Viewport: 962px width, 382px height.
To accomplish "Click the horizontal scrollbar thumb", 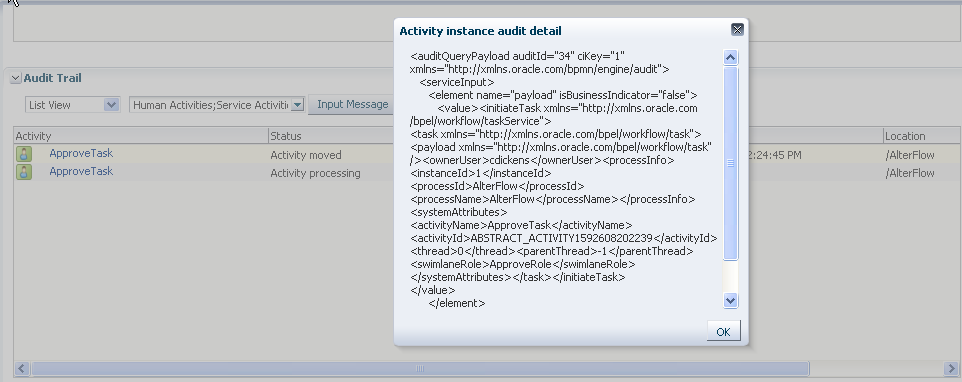I will (x=420, y=369).
